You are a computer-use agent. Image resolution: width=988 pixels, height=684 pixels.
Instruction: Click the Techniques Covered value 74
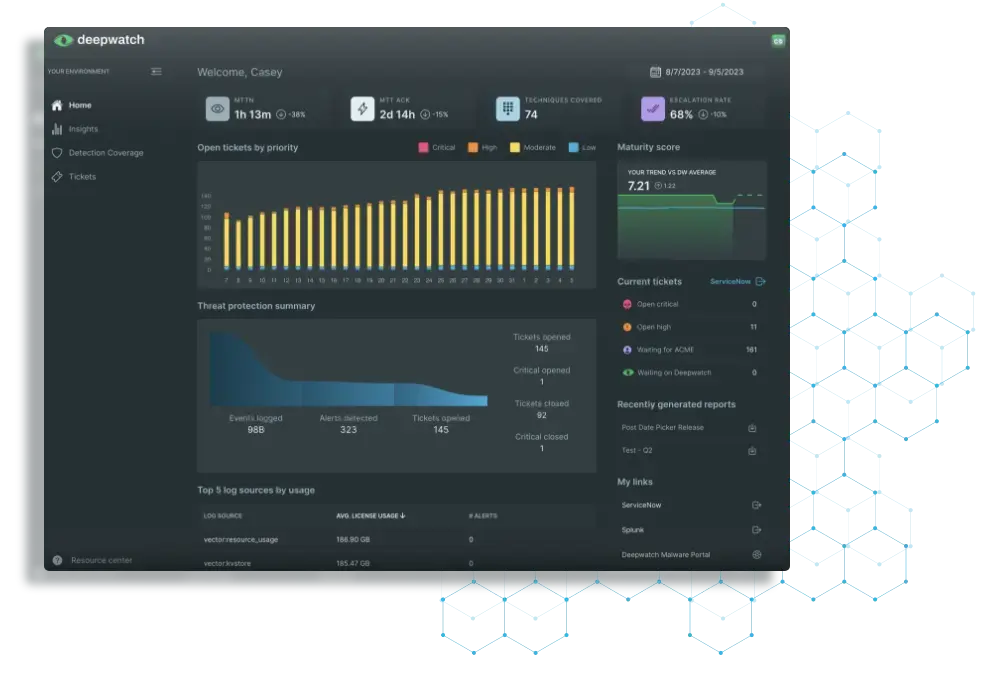(x=531, y=115)
